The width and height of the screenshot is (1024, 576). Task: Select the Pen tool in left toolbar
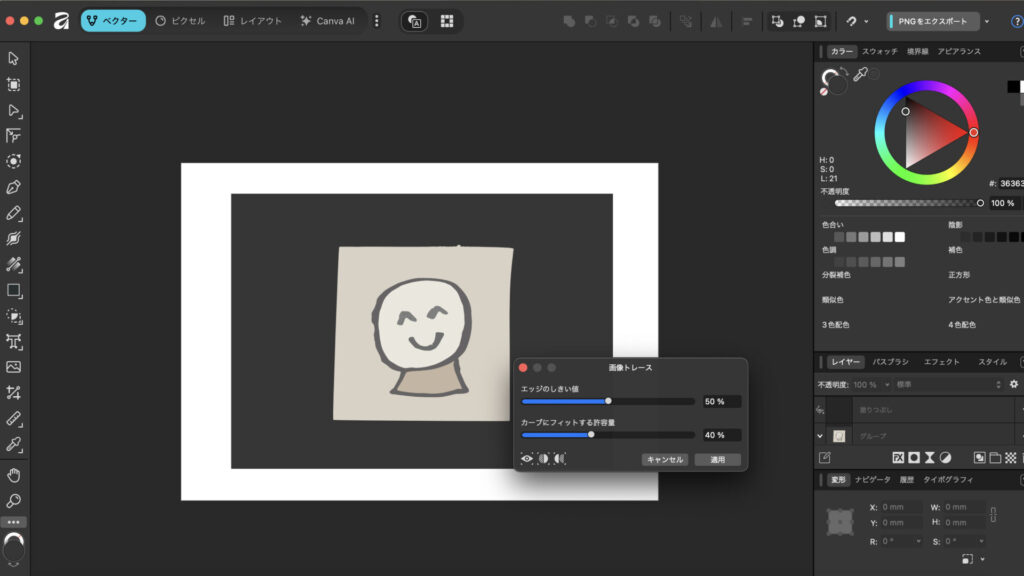coord(14,187)
